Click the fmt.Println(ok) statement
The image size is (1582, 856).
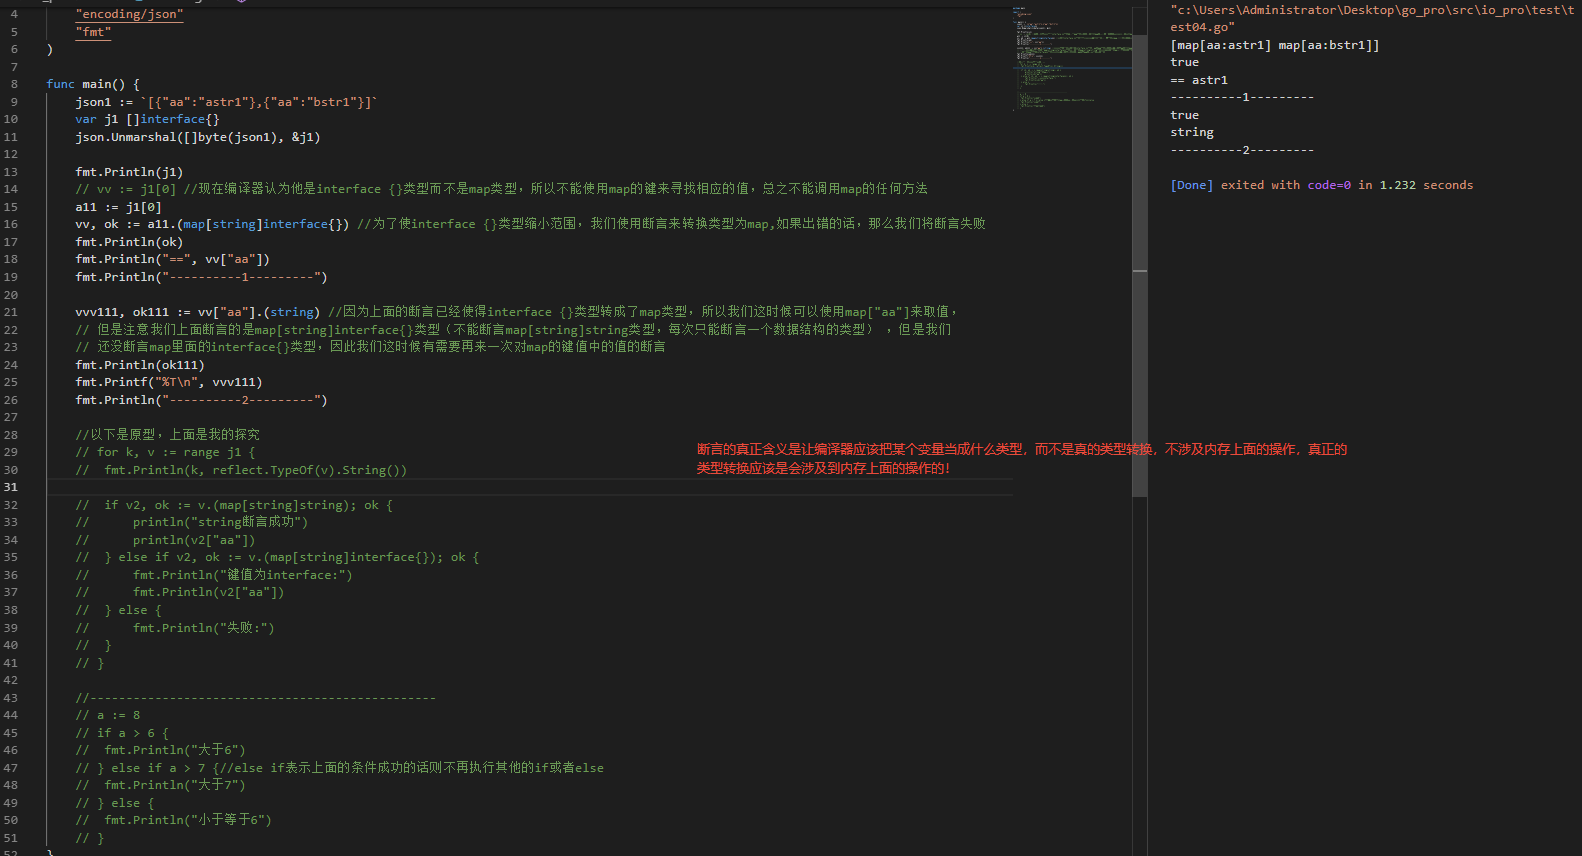[129, 242]
